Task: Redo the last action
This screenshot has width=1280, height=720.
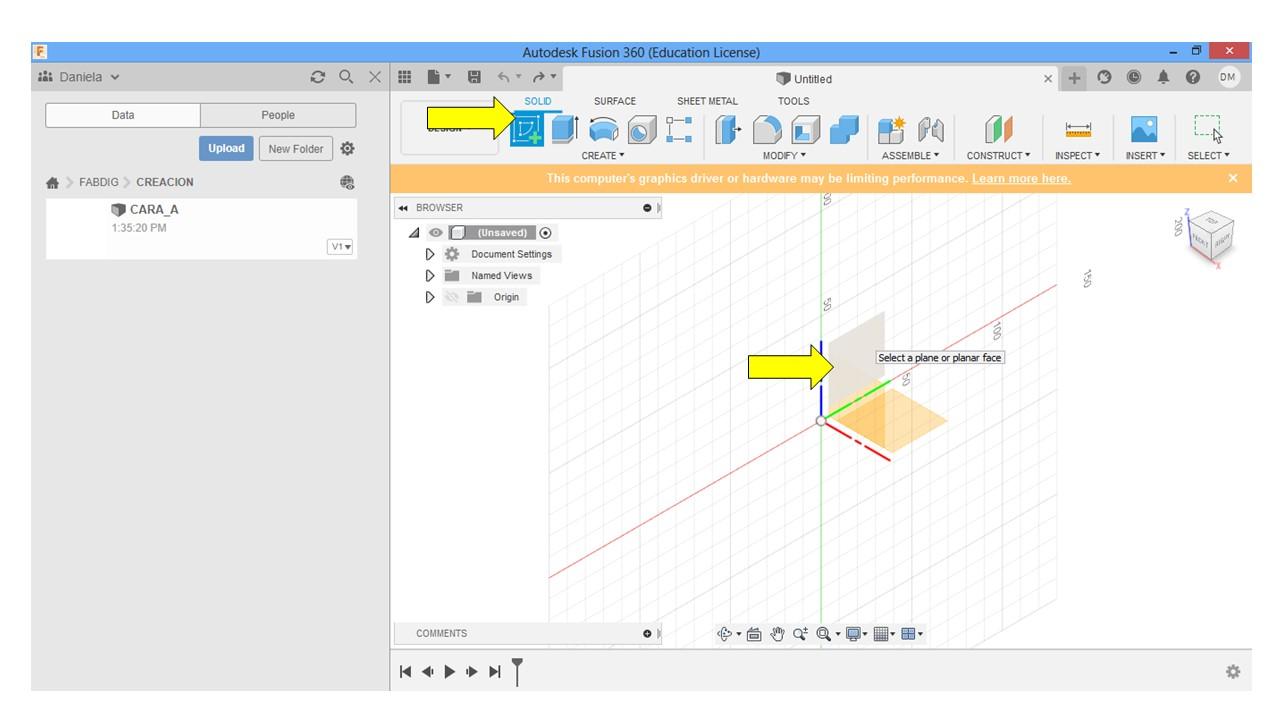Action: click(538, 77)
